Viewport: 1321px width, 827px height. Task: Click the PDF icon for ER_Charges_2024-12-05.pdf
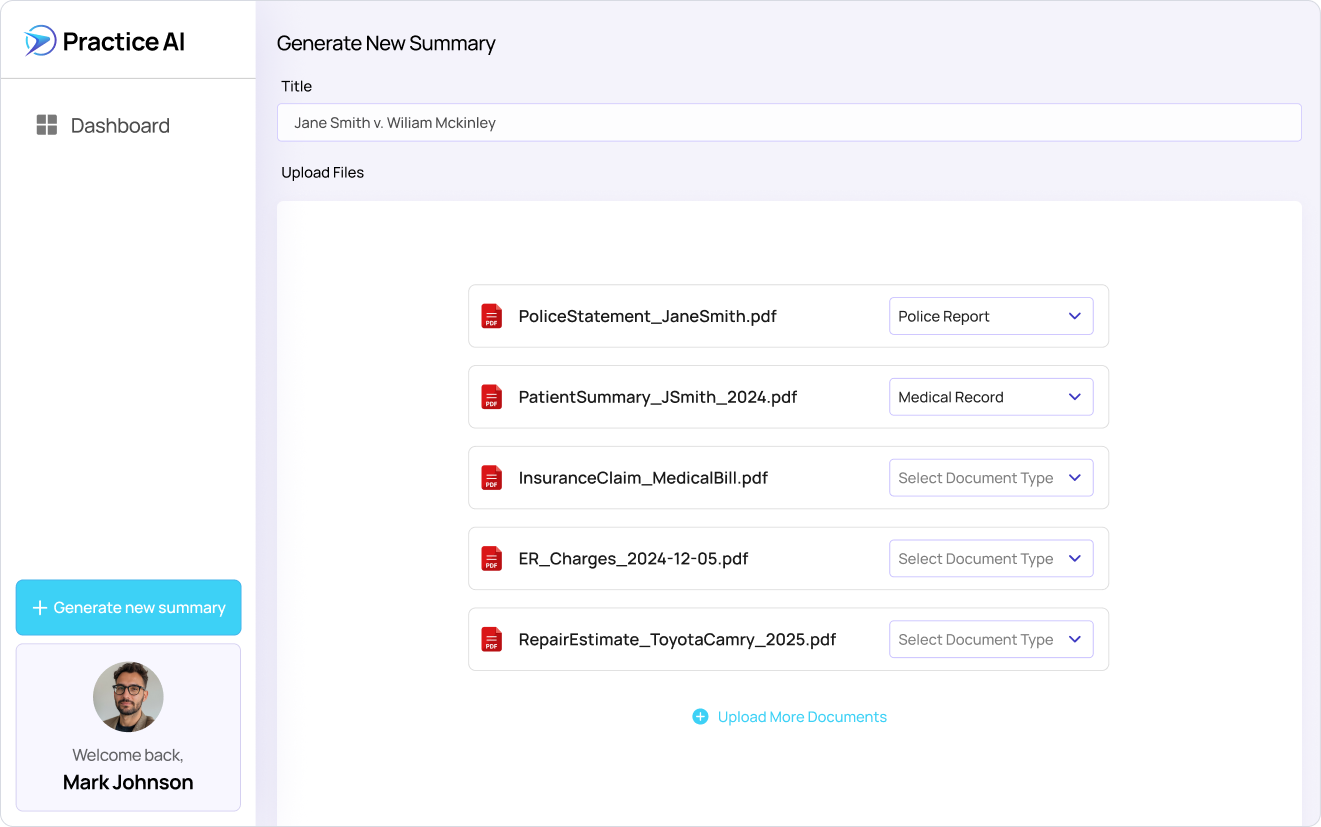click(x=492, y=558)
